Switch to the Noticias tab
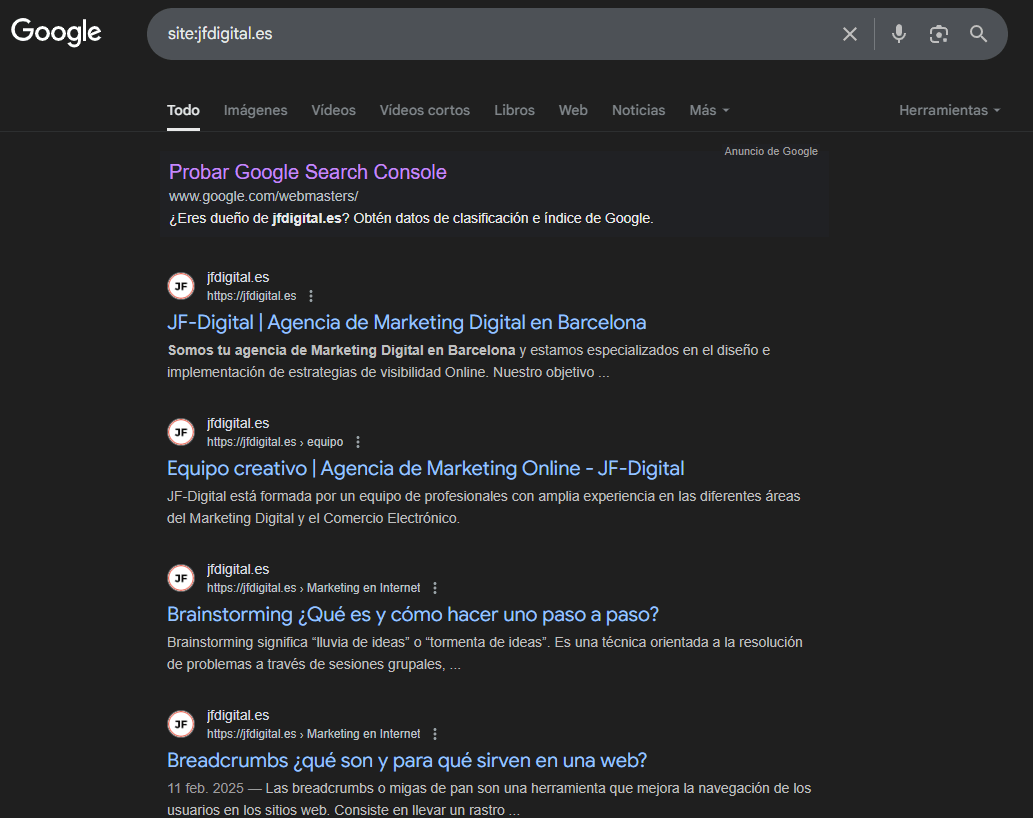This screenshot has width=1033, height=818. [638, 110]
